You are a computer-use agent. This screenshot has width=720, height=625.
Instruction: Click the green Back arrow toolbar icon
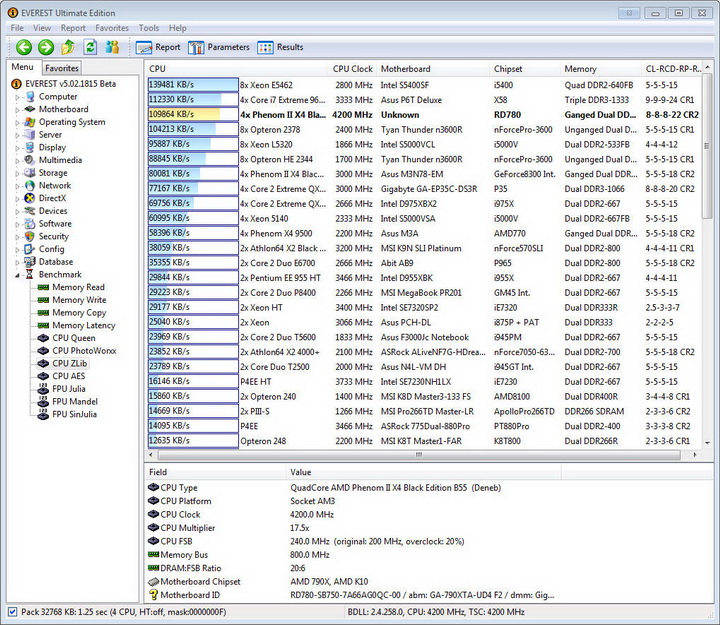[x=23, y=47]
